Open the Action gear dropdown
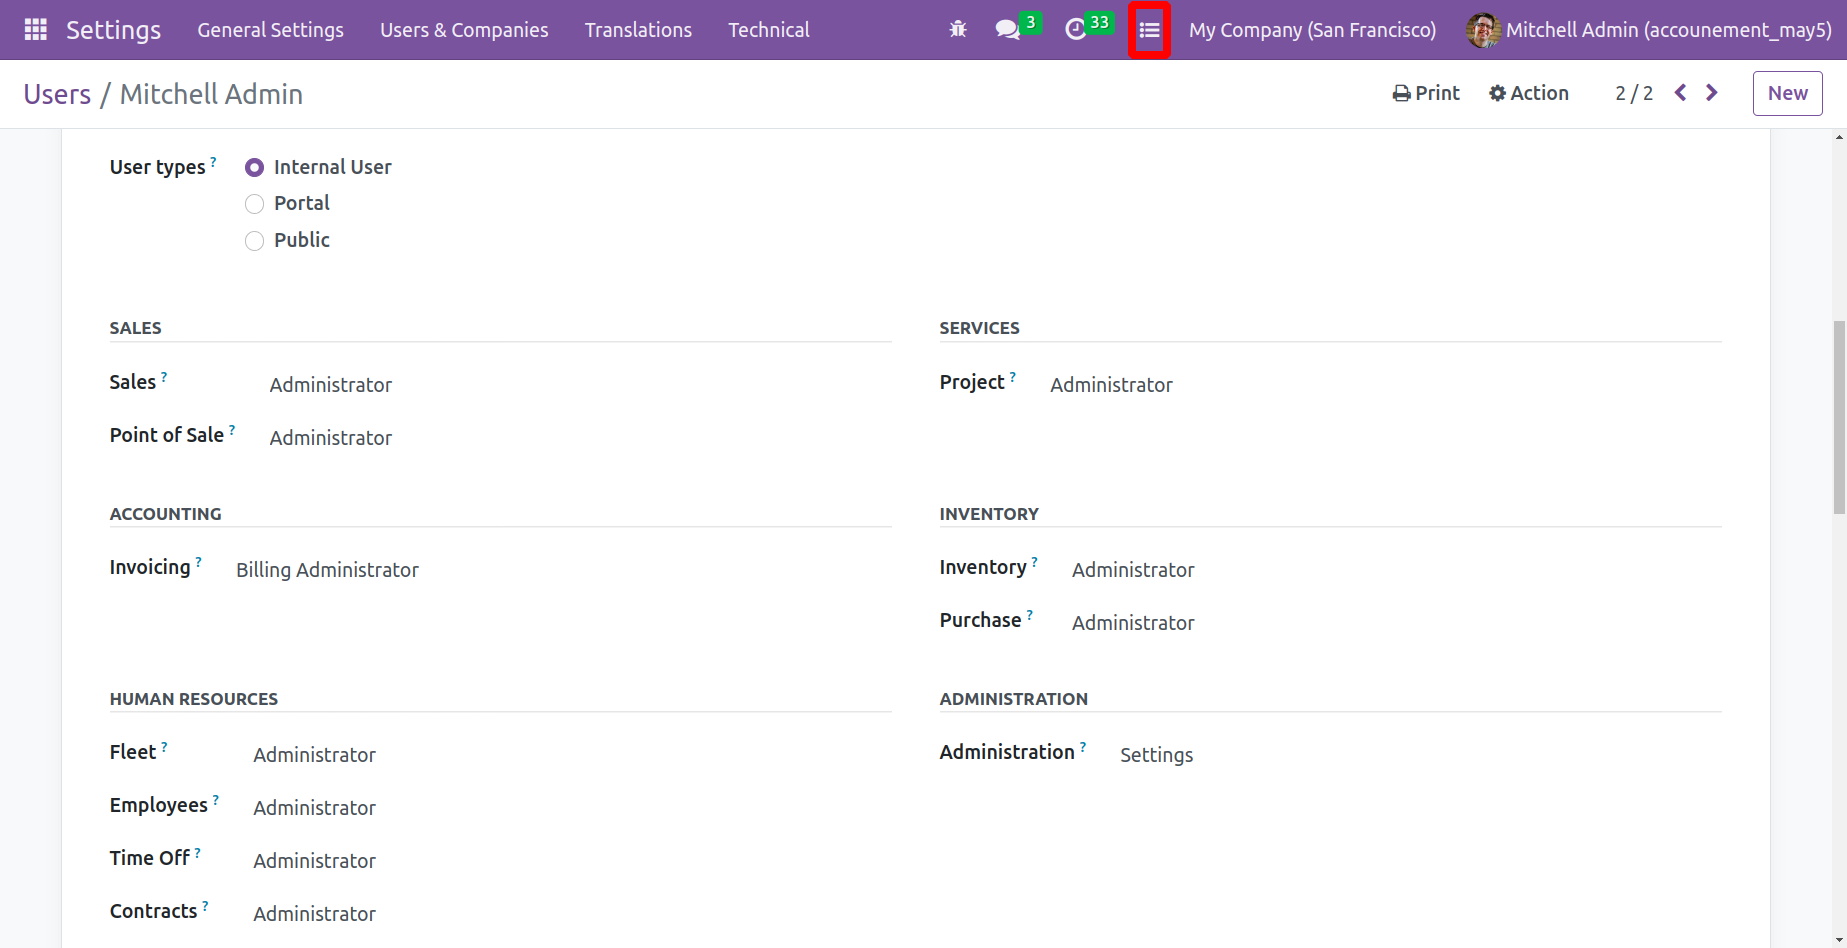This screenshot has width=1847, height=948. coord(1529,93)
